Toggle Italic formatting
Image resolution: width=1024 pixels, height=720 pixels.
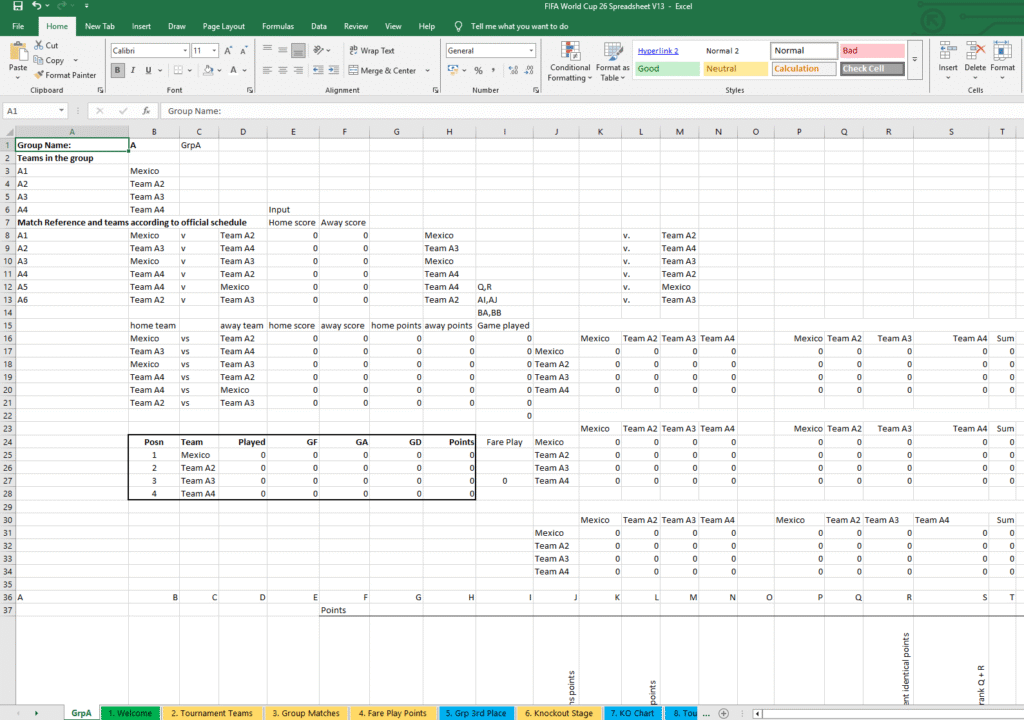pos(133,70)
